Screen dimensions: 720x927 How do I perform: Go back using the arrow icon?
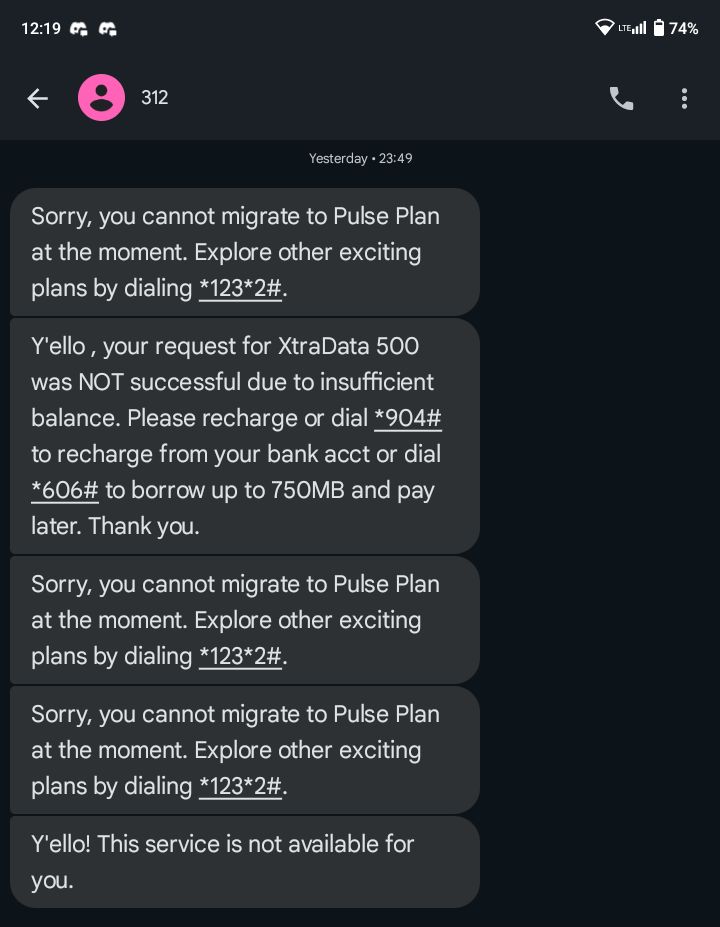pyautogui.click(x=37, y=98)
